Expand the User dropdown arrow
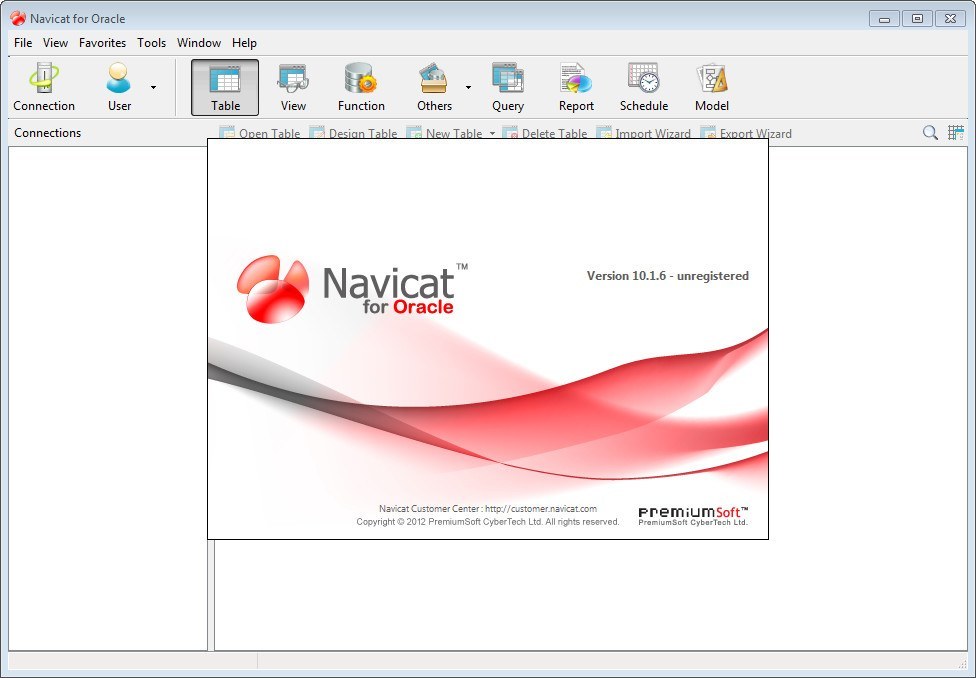Screen dimensions: 976x678 point(153,88)
